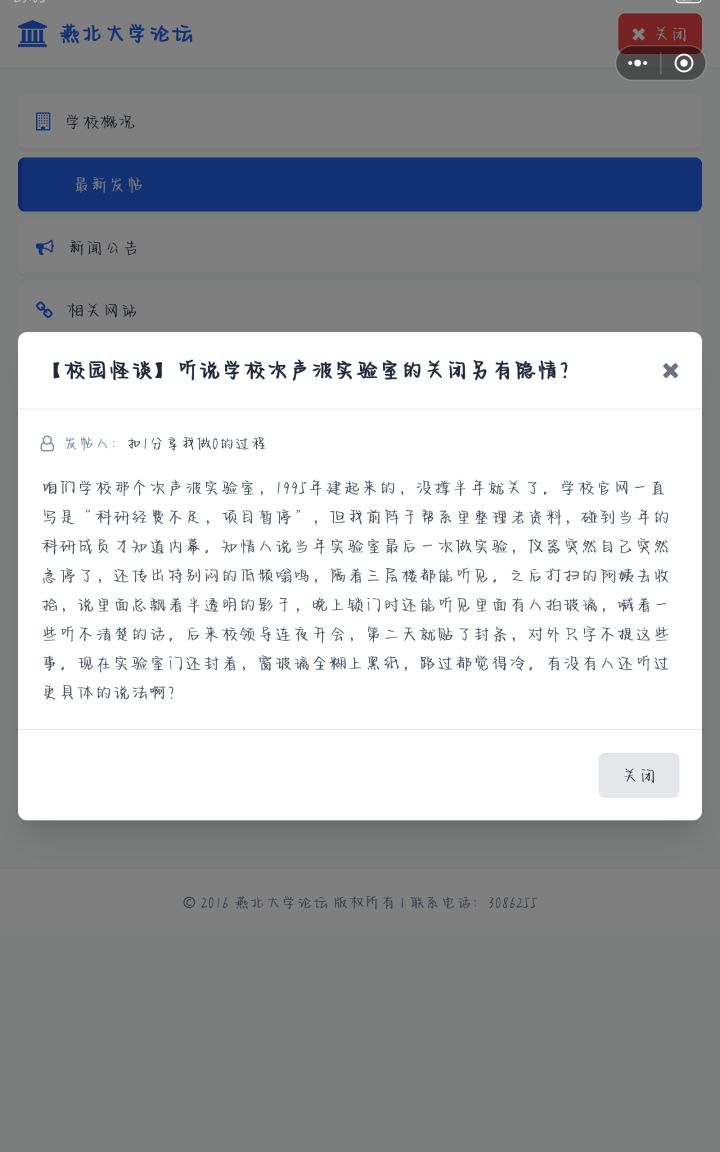Click the gray 关闭 button in dialog footer
720x1152 pixels.
point(638,775)
